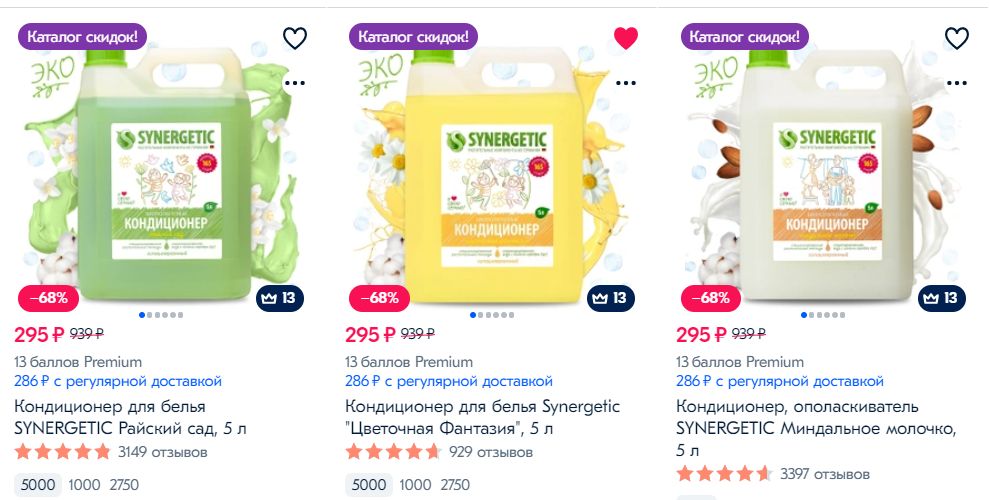Open three-dots menu on Цветочная Фантазия card
The height and width of the screenshot is (500, 989).
(626, 83)
